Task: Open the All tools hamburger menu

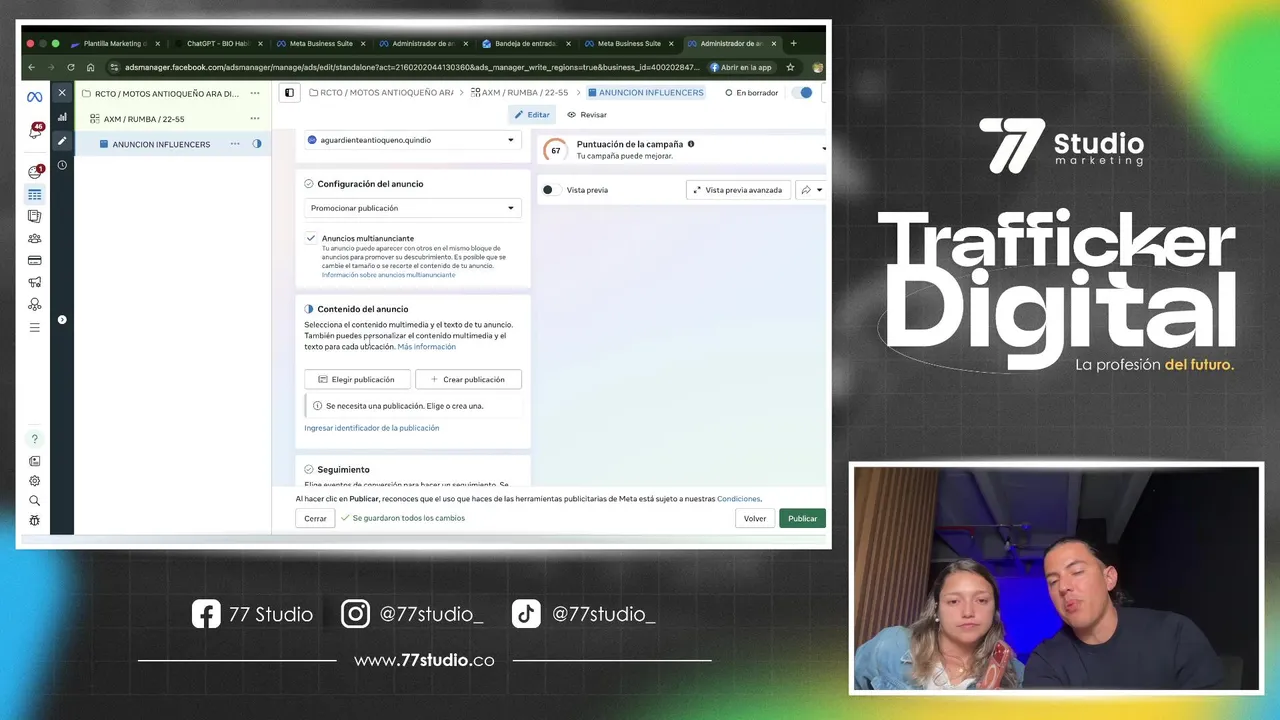Action: (x=35, y=327)
